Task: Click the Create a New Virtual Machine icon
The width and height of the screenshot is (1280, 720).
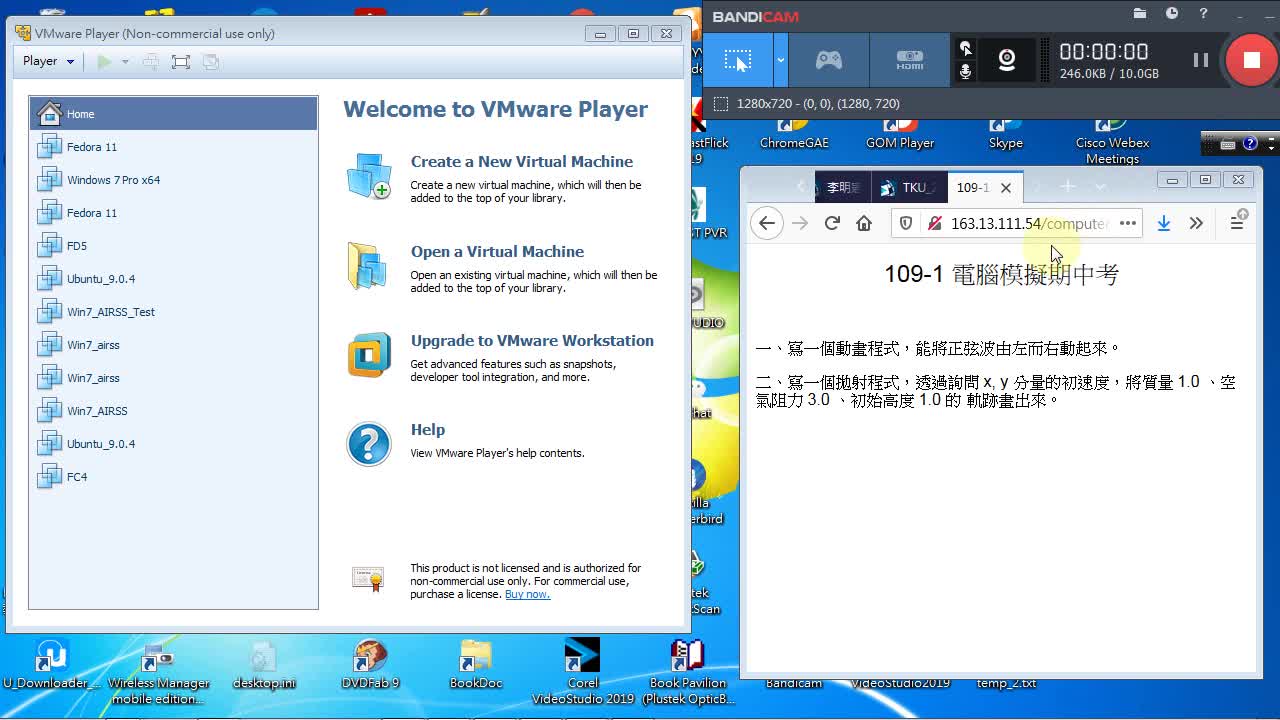Action: click(x=368, y=176)
